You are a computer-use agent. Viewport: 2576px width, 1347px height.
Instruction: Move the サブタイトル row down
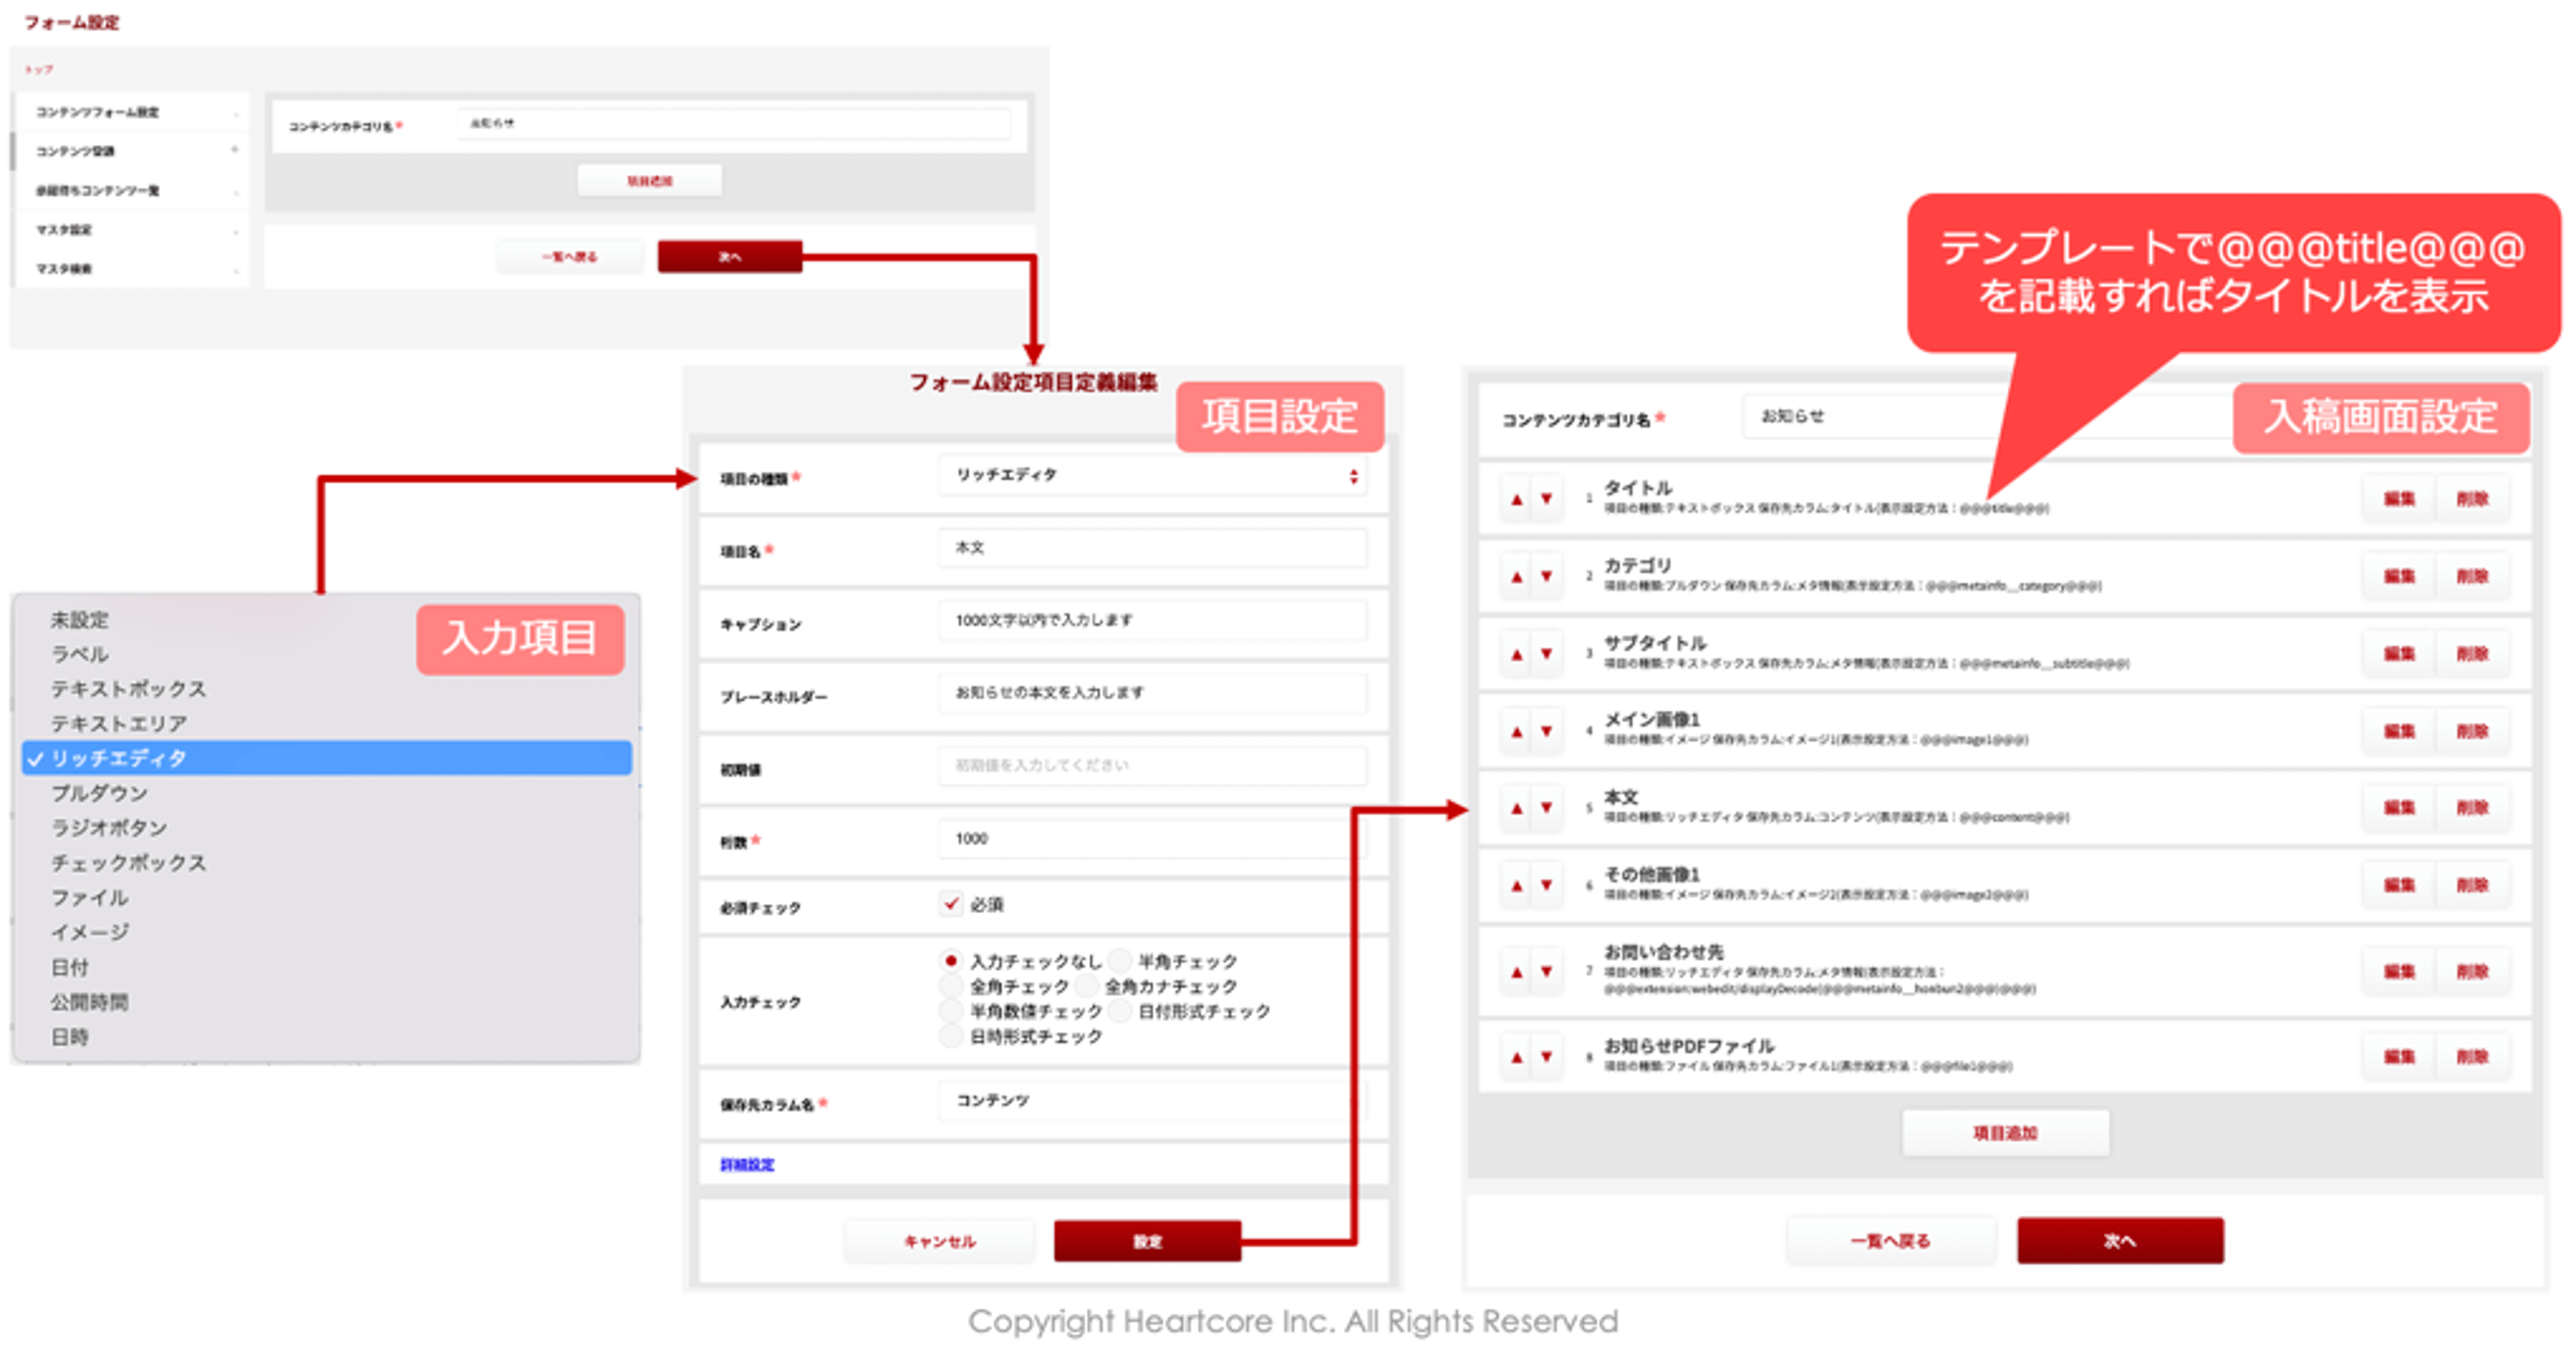[1547, 654]
